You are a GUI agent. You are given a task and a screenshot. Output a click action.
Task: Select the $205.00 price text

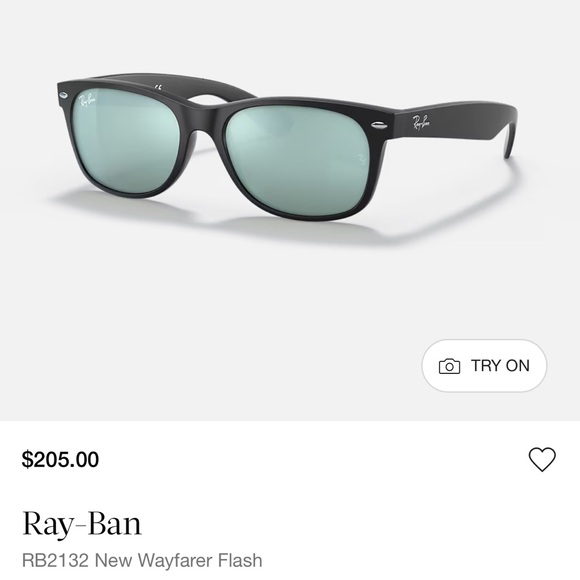coord(60,459)
